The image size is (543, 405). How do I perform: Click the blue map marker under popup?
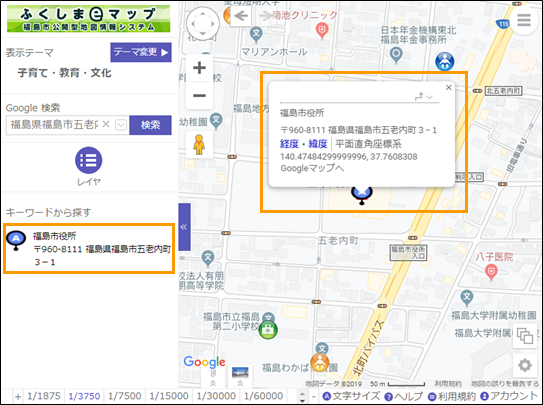pyautogui.click(x=362, y=195)
